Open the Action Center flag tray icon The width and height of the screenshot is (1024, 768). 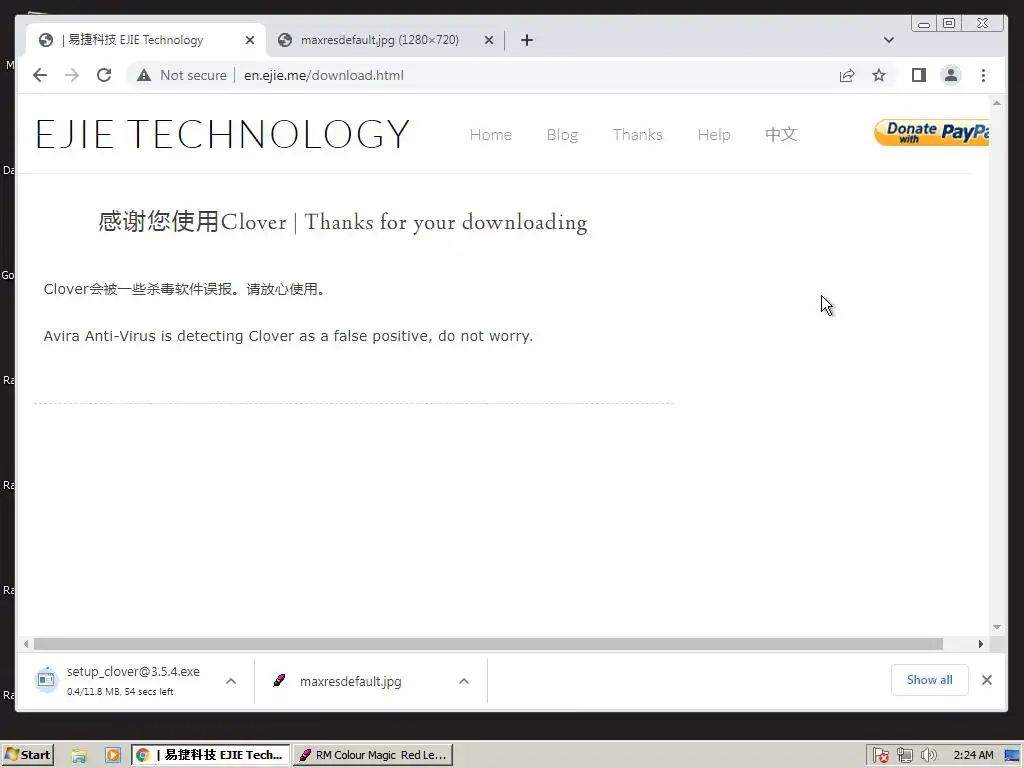pos(880,756)
